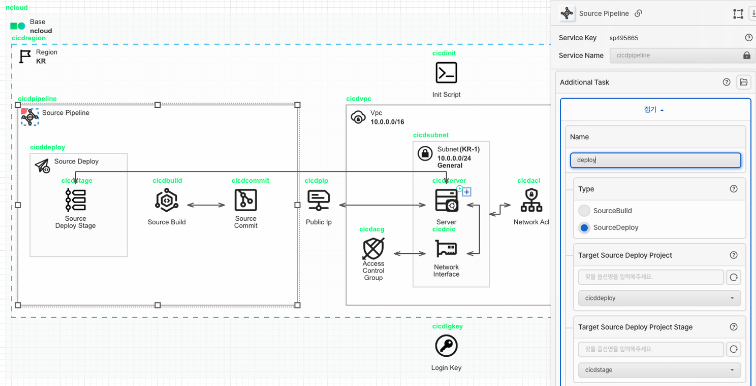The width and height of the screenshot is (756, 386).
Task: Click the Additional Task folder button
Action: point(743,82)
